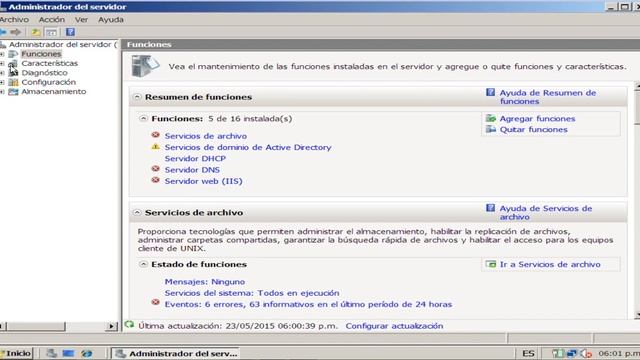Screen dimensions: 640x360
Task: Collapse the Estado de funciones subsection
Action: click(x=143, y=264)
